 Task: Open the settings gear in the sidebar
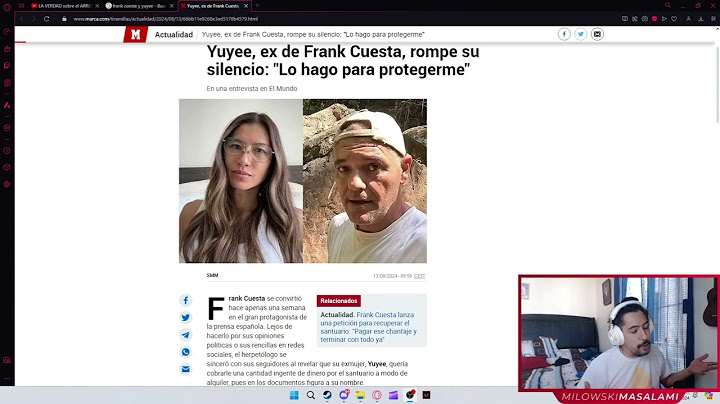pyautogui.click(x=7, y=185)
